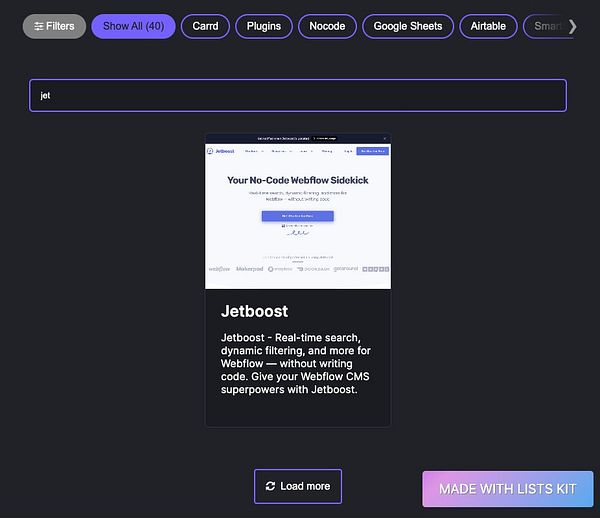Click the Jetboost card title

(254, 311)
